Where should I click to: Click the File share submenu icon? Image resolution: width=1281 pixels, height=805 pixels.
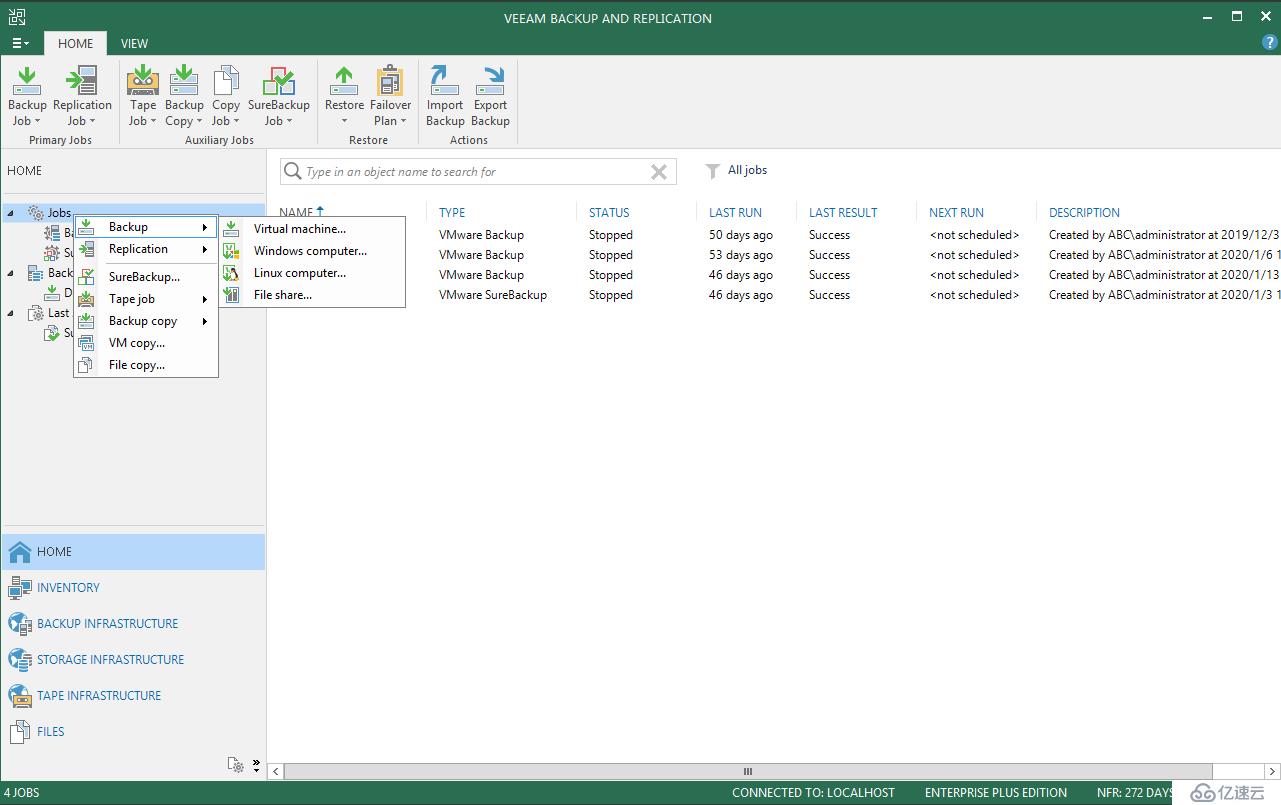(x=232, y=295)
